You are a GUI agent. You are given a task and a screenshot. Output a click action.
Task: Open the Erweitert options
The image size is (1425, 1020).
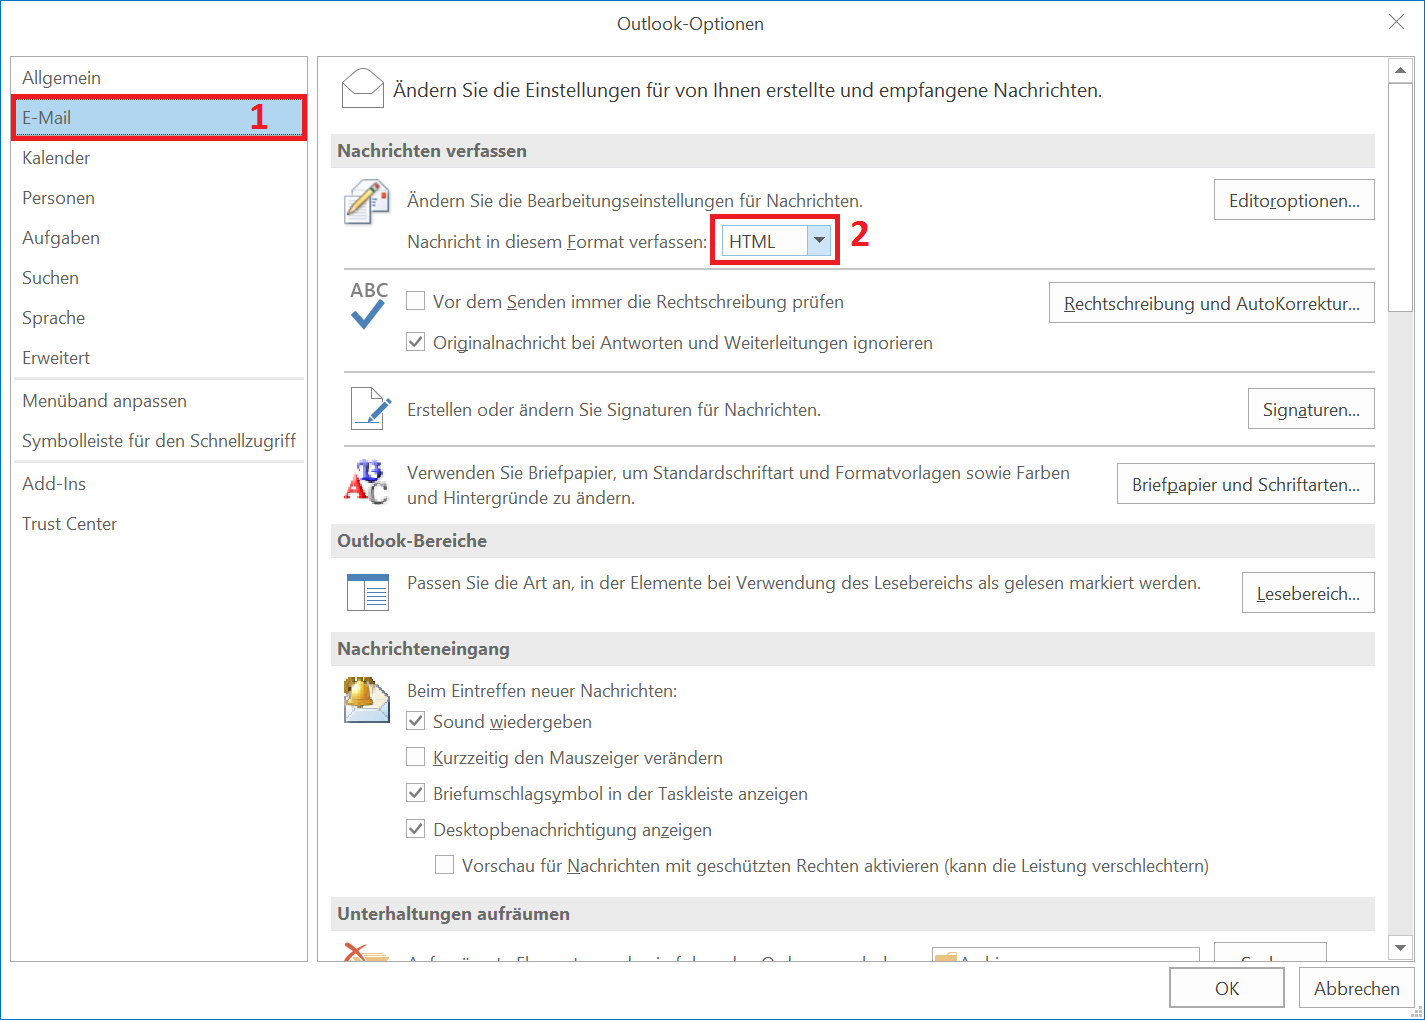158,358
